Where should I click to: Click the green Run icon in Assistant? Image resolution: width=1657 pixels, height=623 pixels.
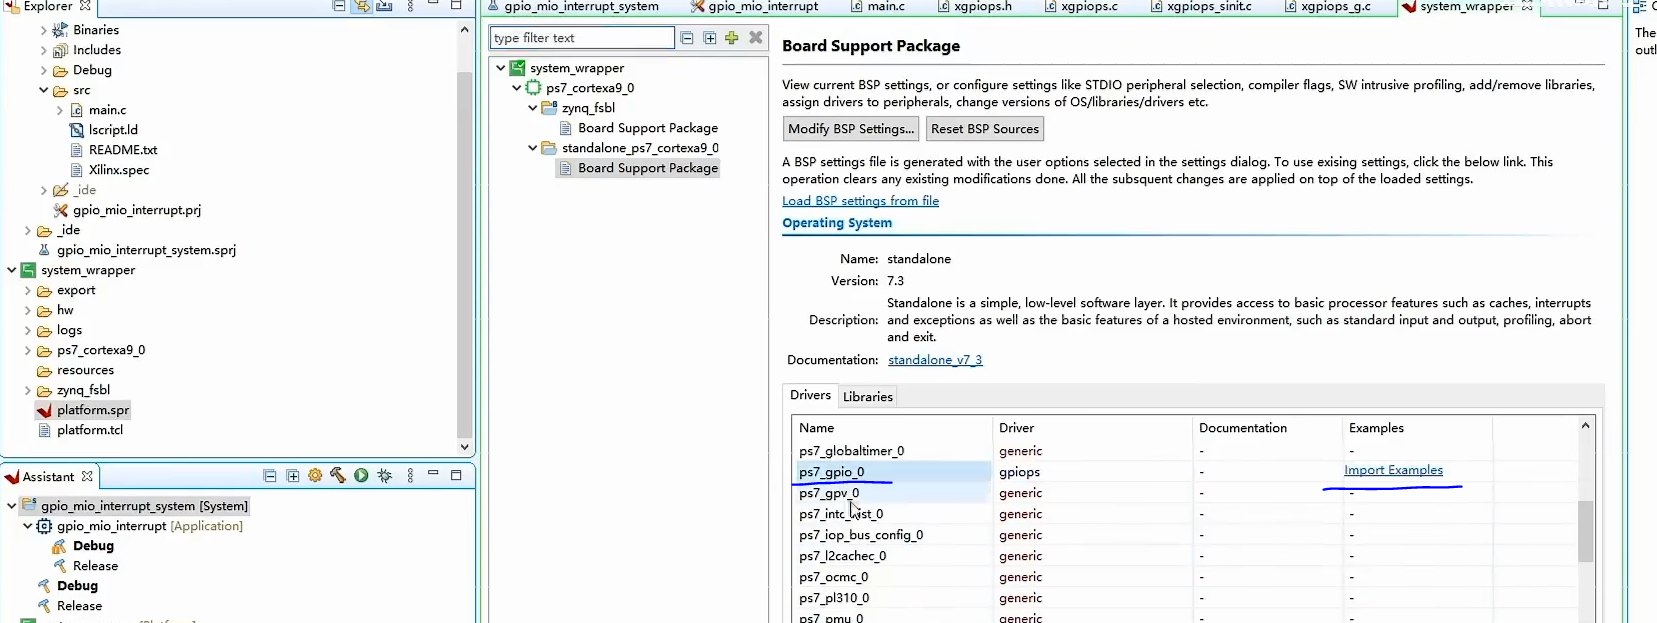[361, 476]
